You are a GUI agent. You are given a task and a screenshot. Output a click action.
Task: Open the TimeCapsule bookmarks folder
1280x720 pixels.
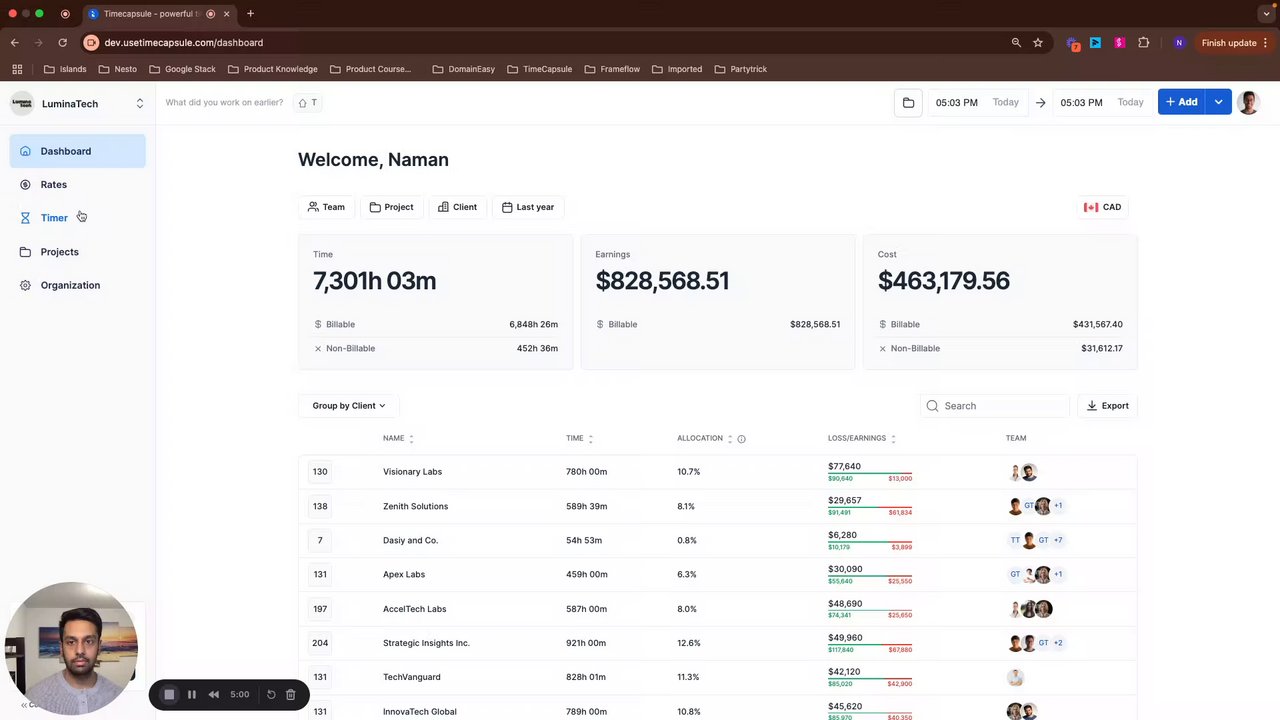pyautogui.click(x=540, y=69)
